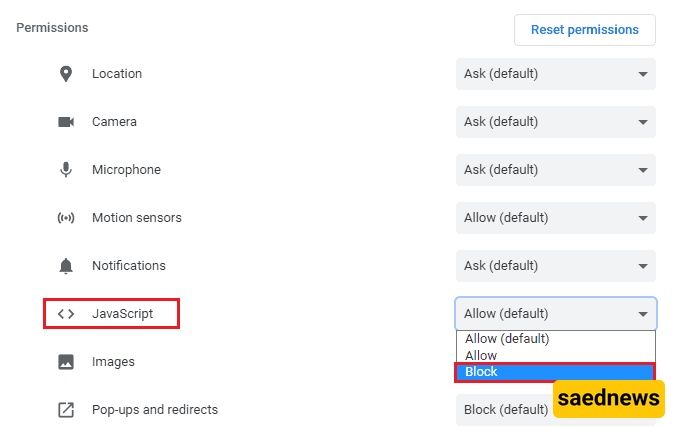The height and width of the screenshot is (427, 674).
Task: Click the Notifications bell icon
Action: tap(66, 266)
